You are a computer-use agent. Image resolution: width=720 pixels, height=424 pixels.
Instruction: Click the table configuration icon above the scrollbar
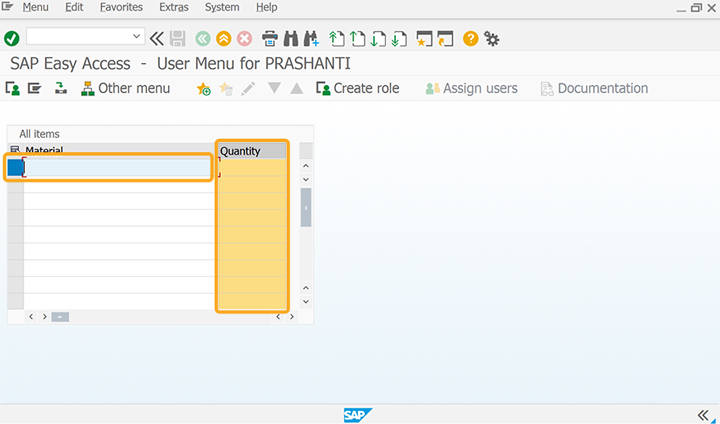click(x=306, y=150)
